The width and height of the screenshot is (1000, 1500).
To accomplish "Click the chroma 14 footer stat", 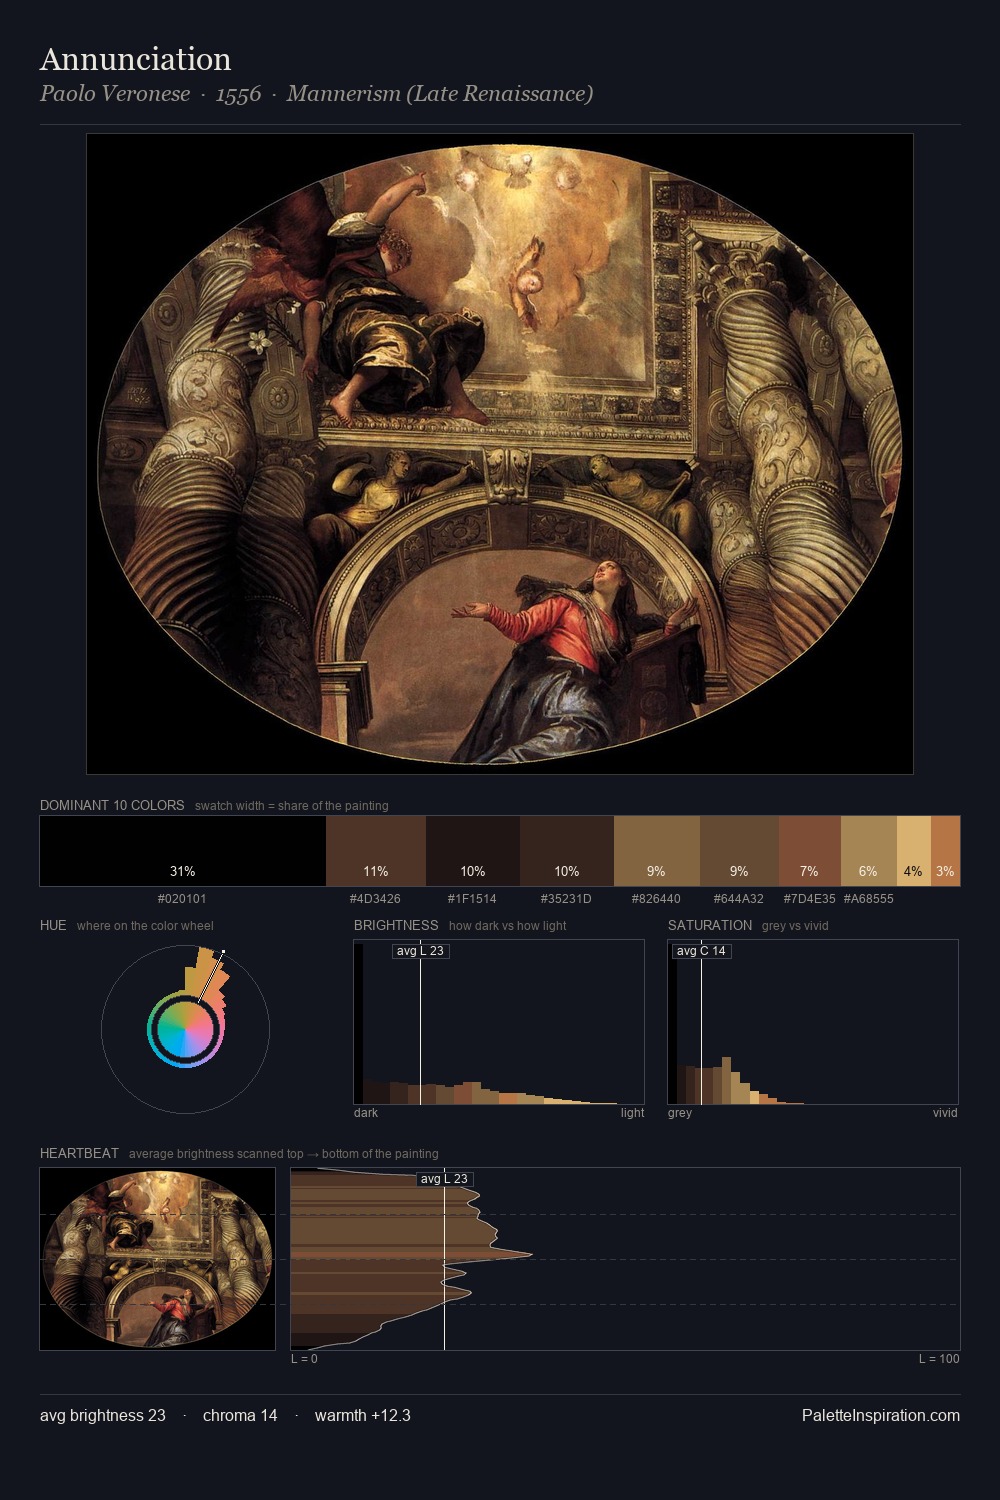I will click(240, 1416).
